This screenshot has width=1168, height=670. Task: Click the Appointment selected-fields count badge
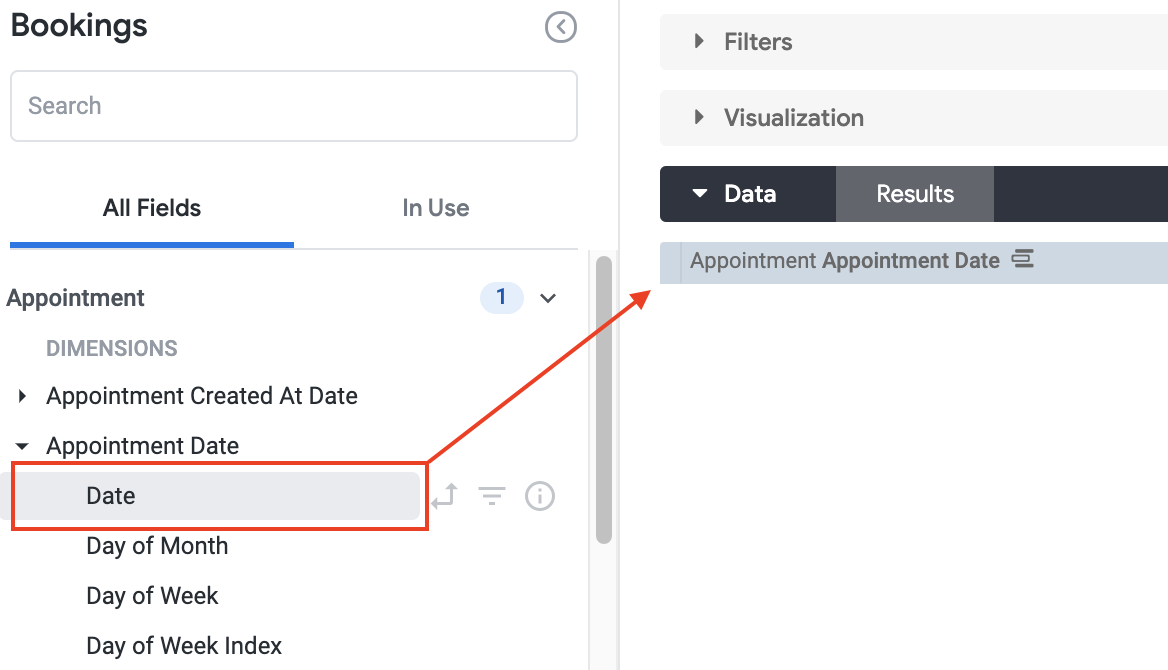tap(501, 297)
